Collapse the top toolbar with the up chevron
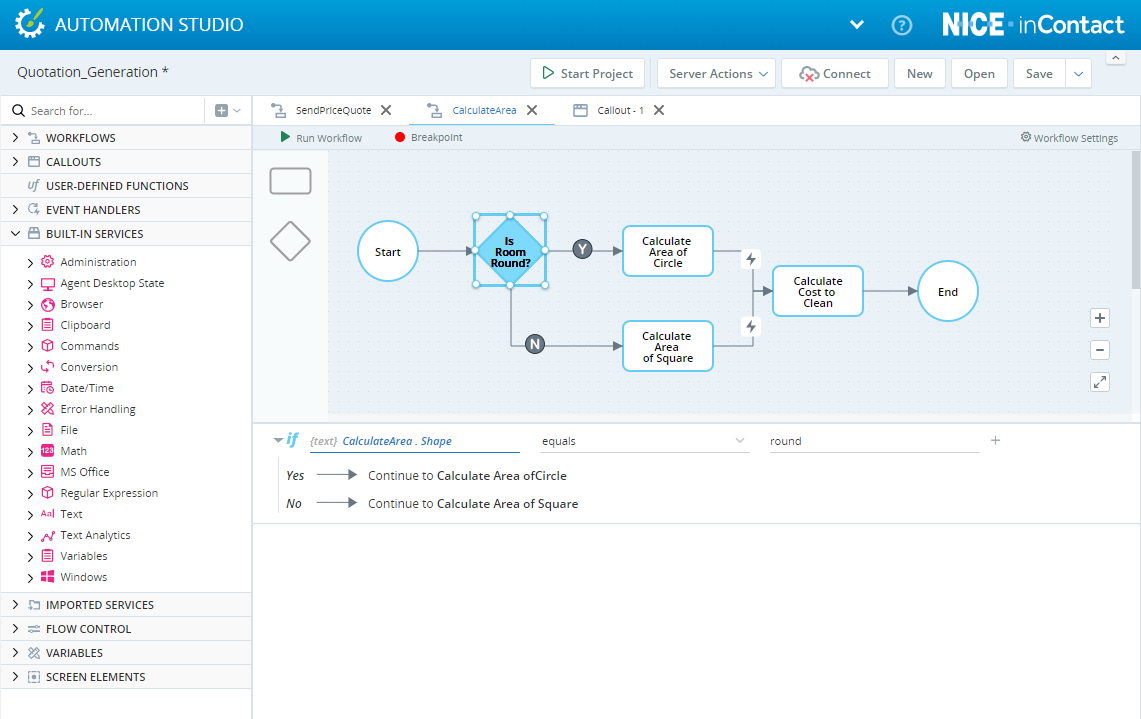The width and height of the screenshot is (1141, 719). (x=1116, y=57)
